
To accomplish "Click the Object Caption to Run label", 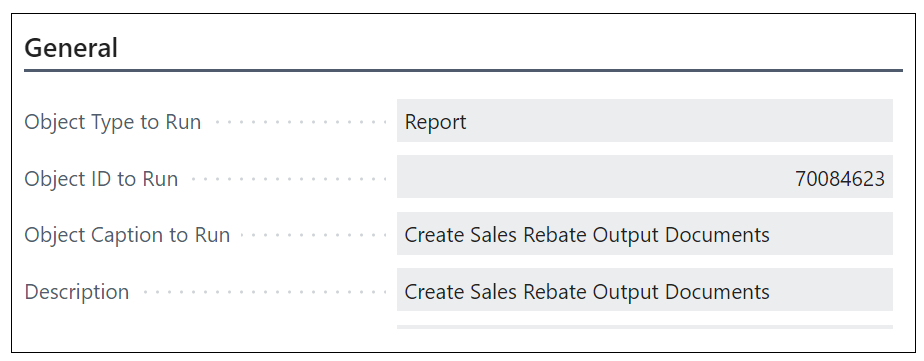I will 127,235.
